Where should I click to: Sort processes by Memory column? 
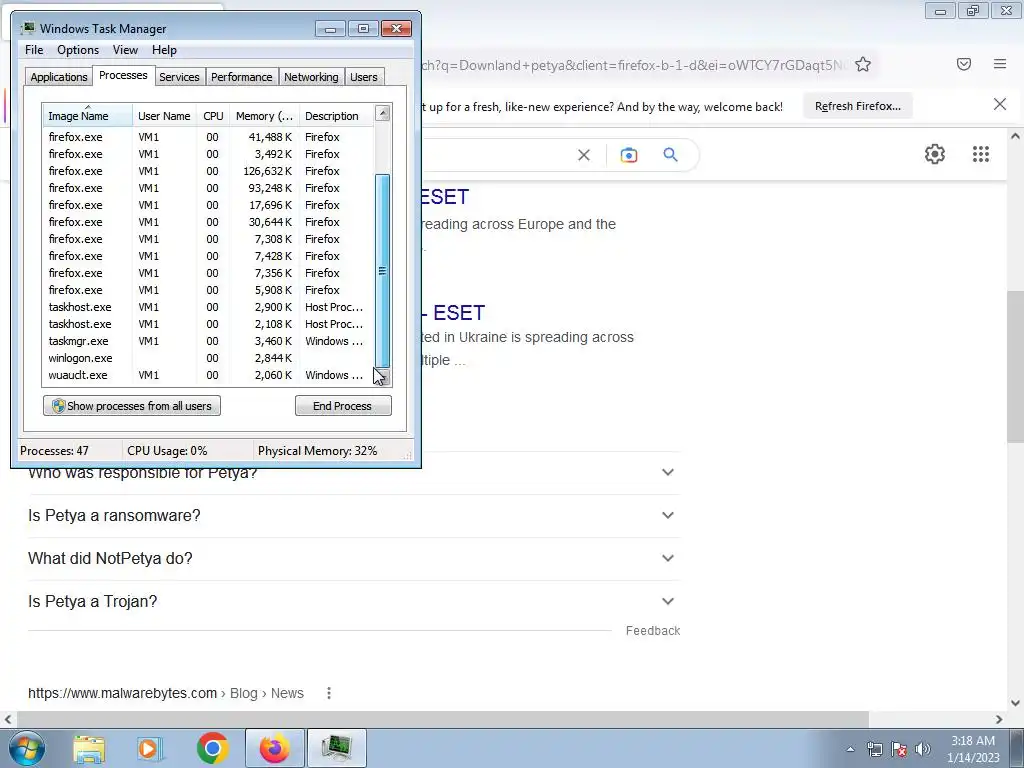(264, 116)
